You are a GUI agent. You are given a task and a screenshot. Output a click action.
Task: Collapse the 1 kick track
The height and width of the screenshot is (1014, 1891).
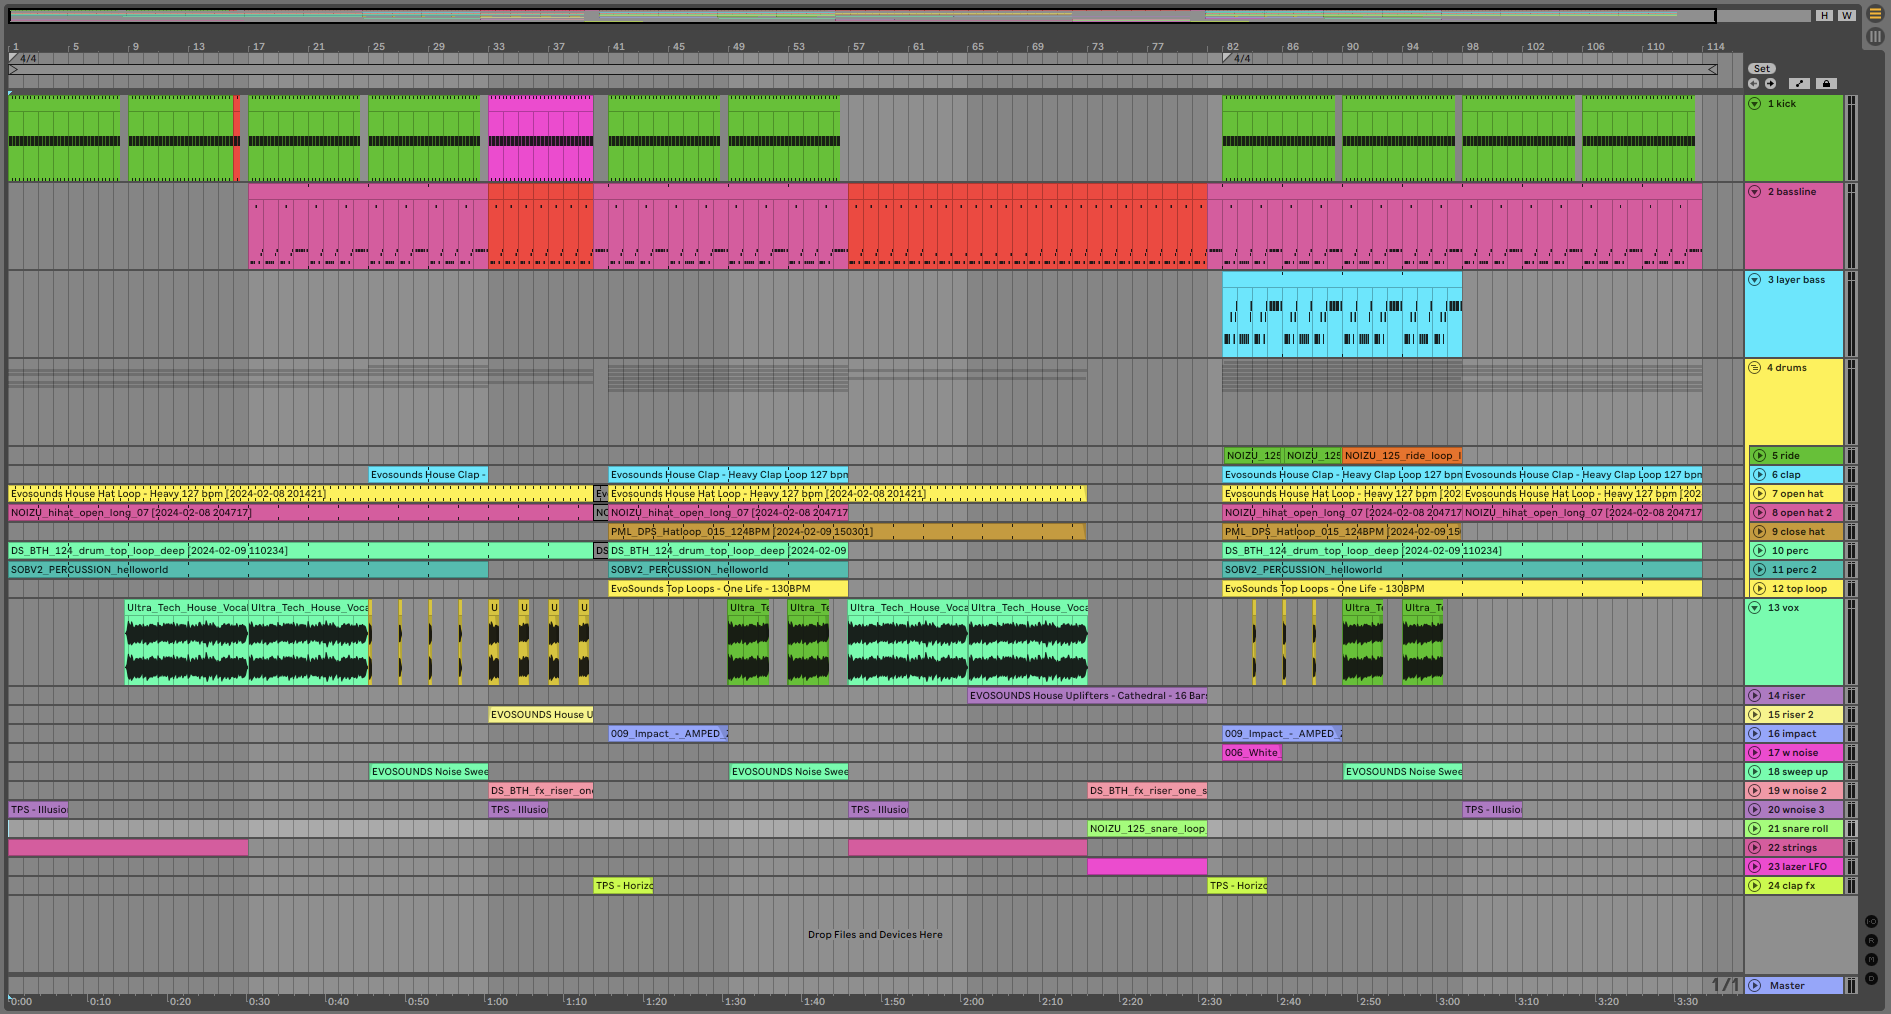pyautogui.click(x=1755, y=104)
